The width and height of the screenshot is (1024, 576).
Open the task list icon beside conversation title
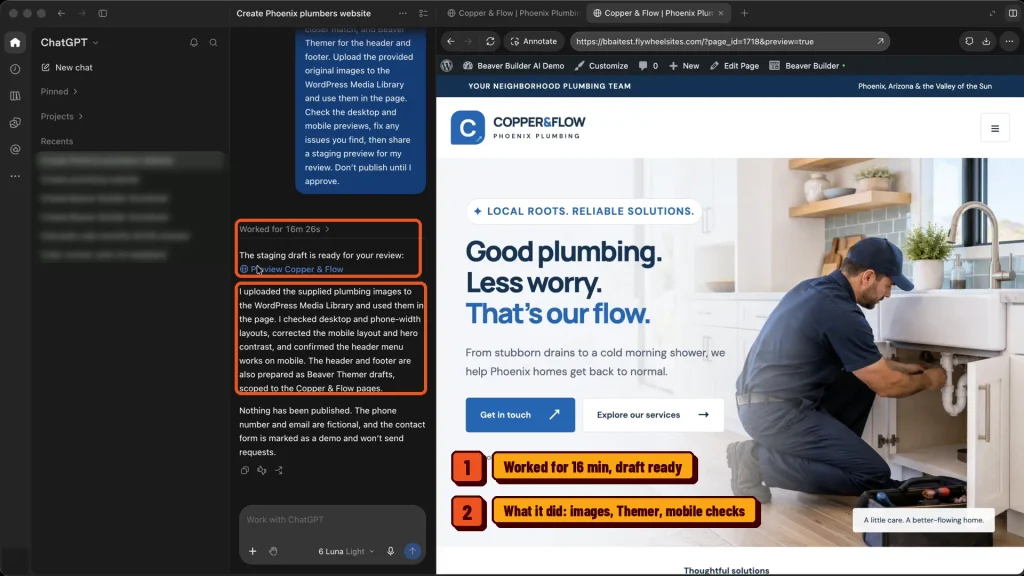point(423,13)
